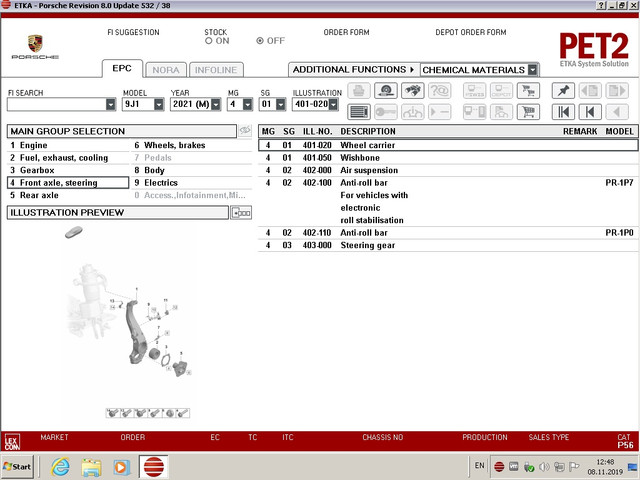Jump to first with double-bar rewind icon

563,112
